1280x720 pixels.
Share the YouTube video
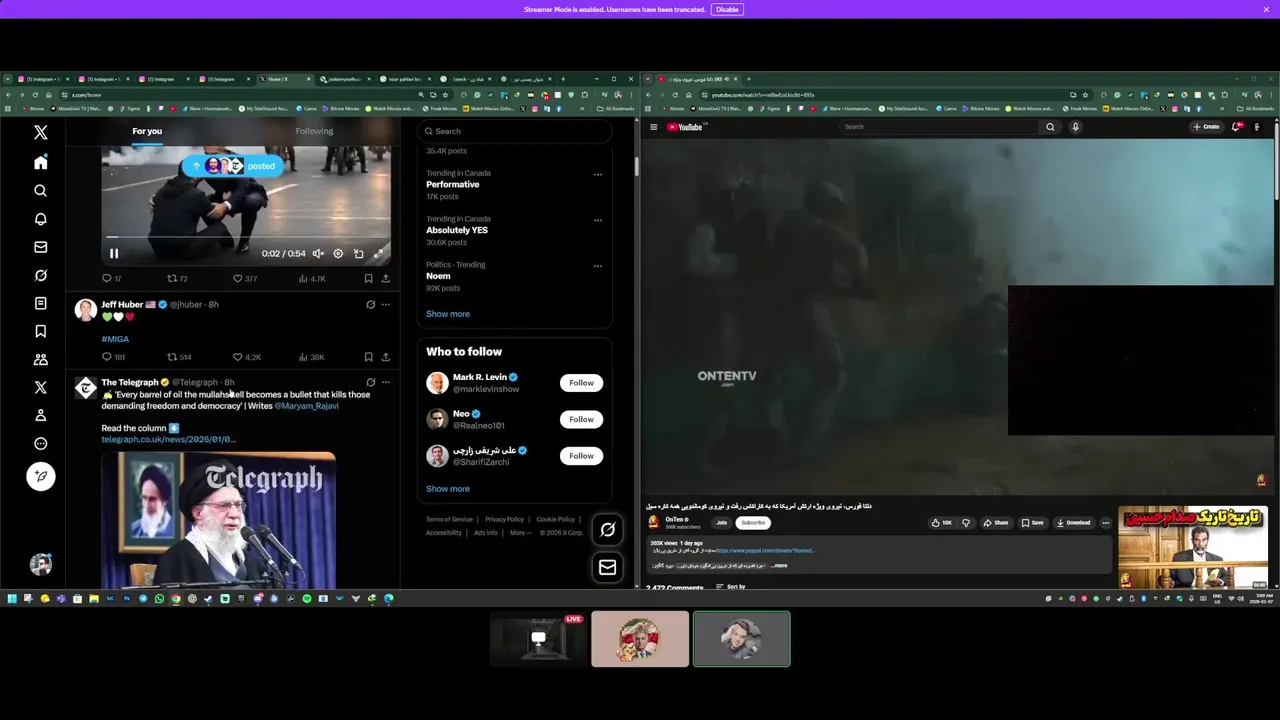click(996, 523)
